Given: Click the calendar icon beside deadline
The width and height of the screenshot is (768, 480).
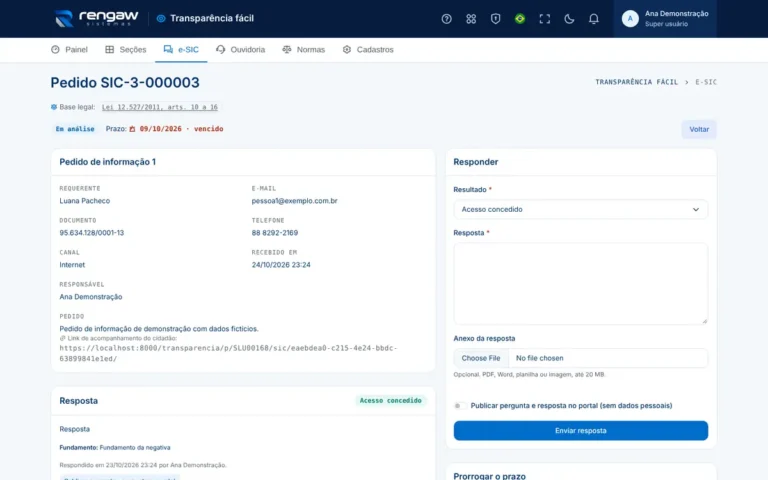Looking at the screenshot, I should 132,129.
